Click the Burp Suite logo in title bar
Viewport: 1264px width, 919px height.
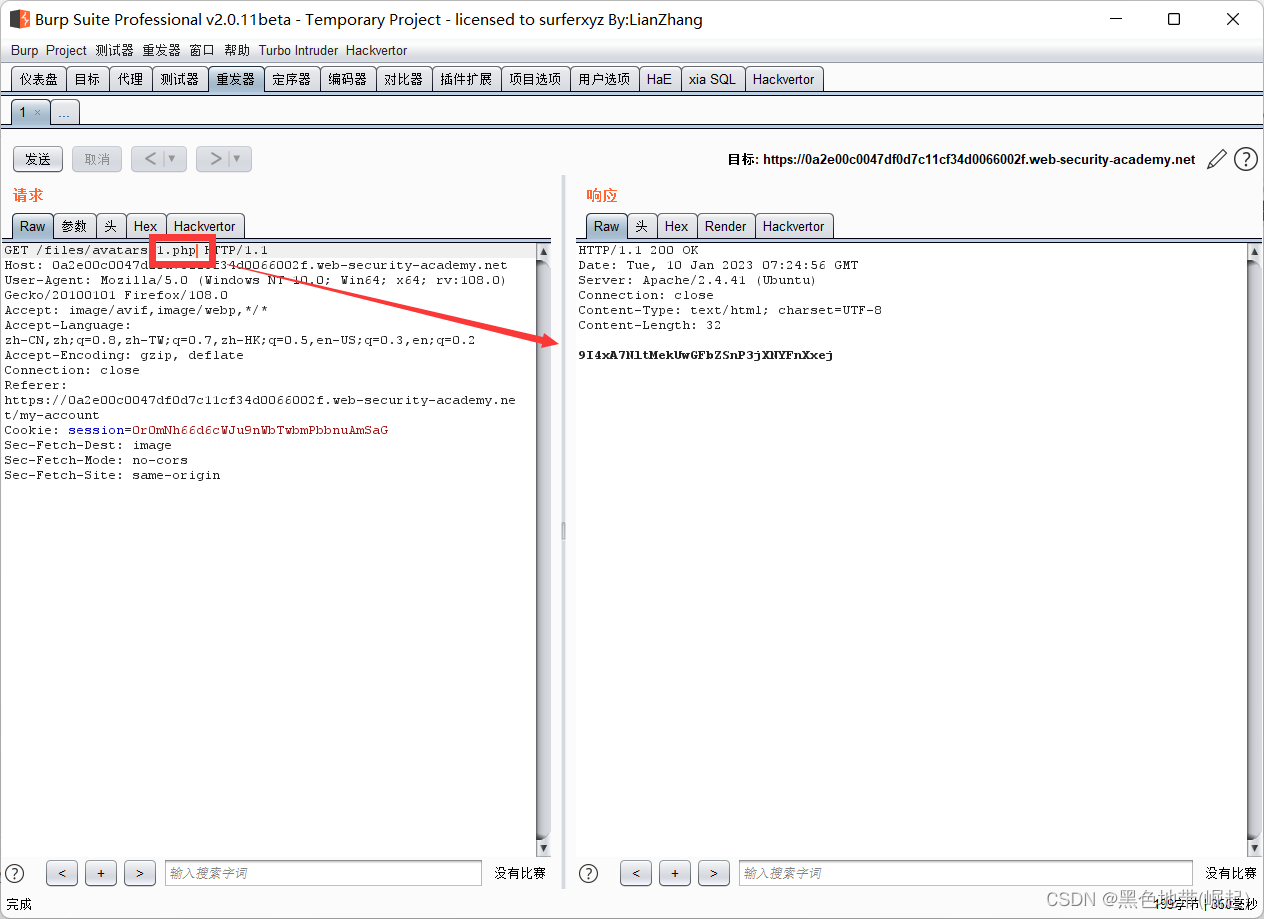(x=20, y=19)
